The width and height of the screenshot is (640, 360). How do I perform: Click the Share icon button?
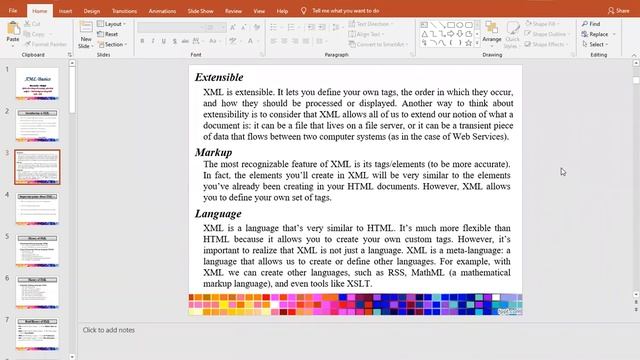tap(618, 11)
